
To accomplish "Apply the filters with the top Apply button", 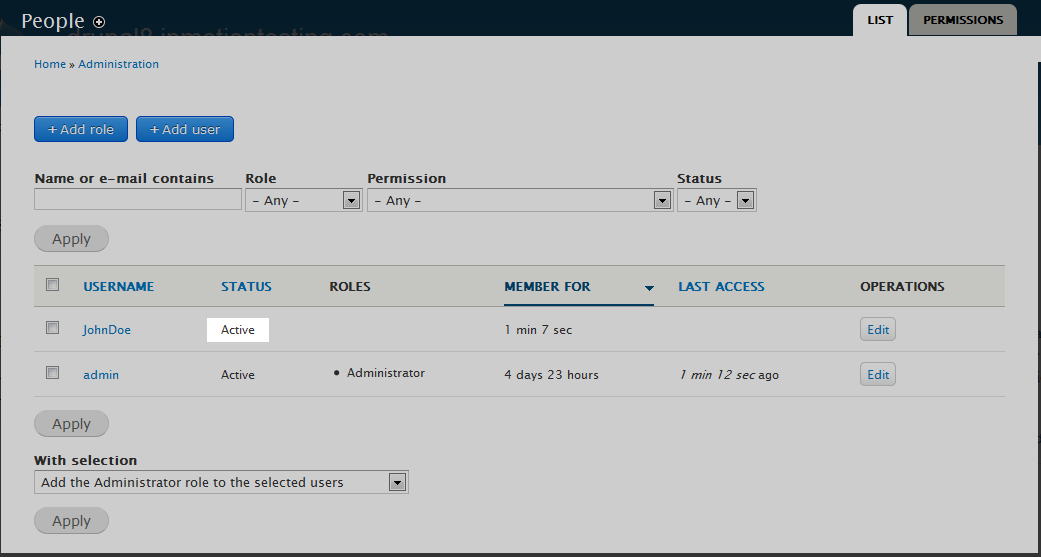I will tap(71, 239).
